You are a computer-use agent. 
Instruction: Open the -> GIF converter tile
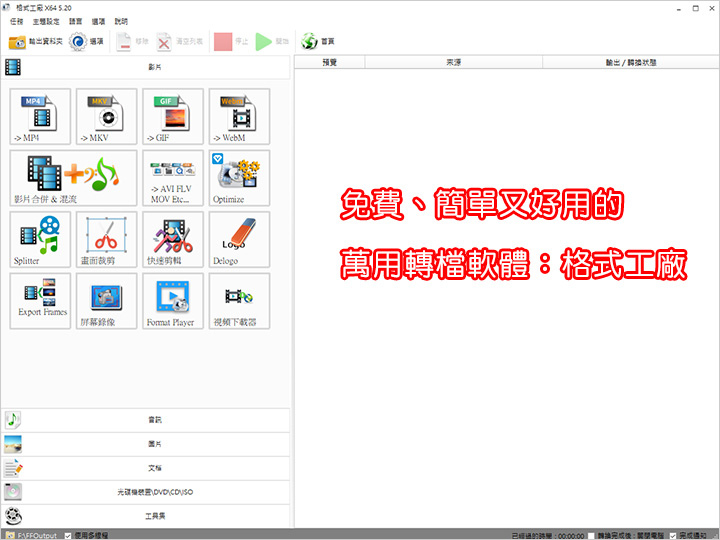pos(173,117)
